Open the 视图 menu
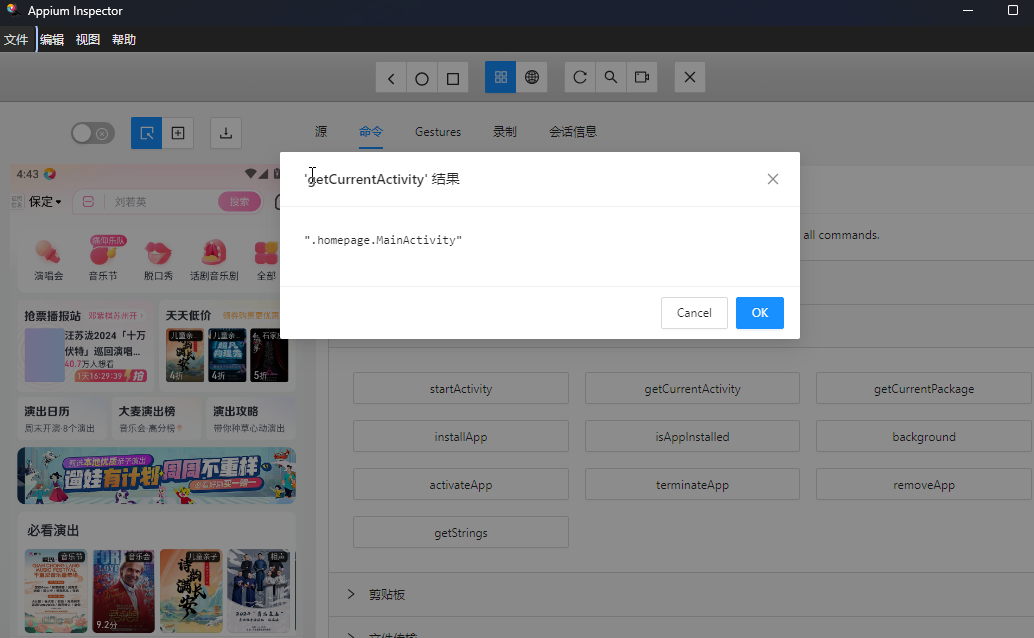 click(88, 40)
